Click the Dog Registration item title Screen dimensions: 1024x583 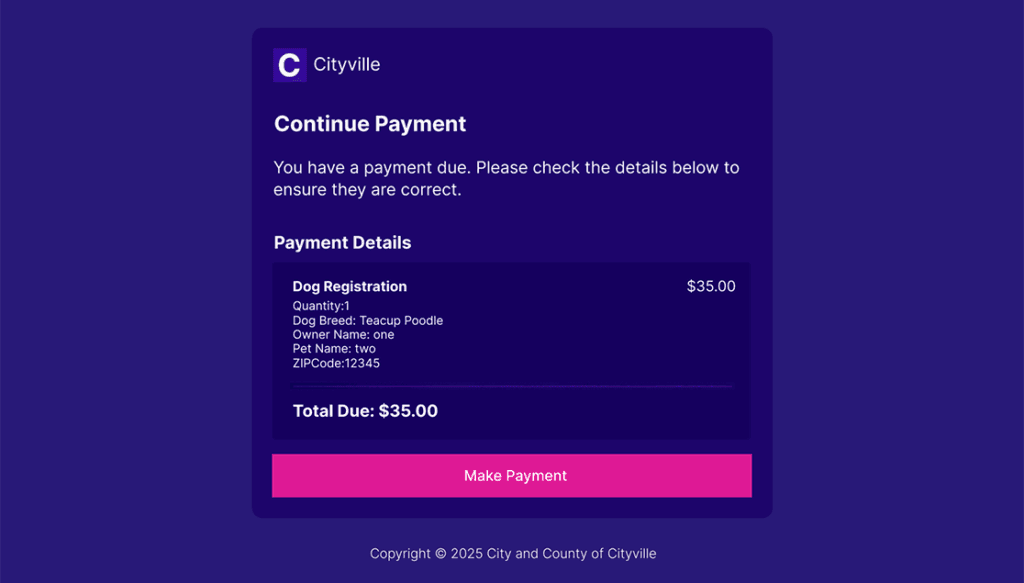point(349,287)
